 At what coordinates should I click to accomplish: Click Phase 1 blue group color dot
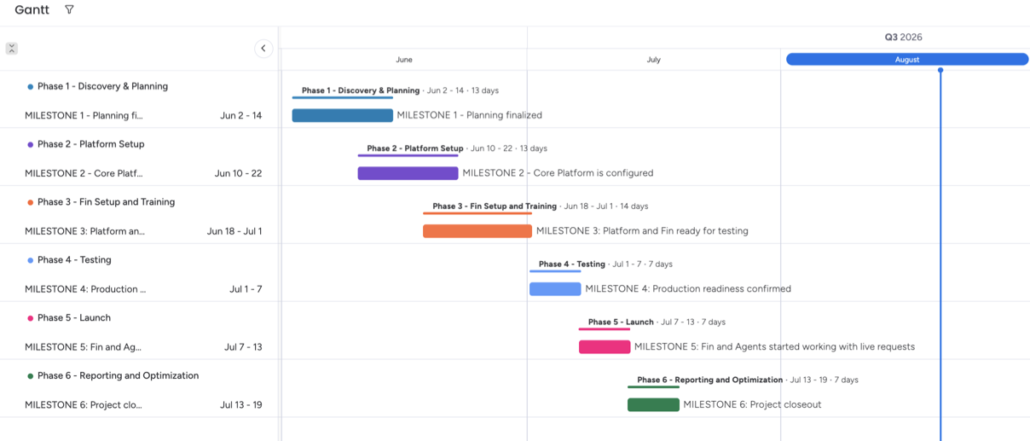(30, 87)
